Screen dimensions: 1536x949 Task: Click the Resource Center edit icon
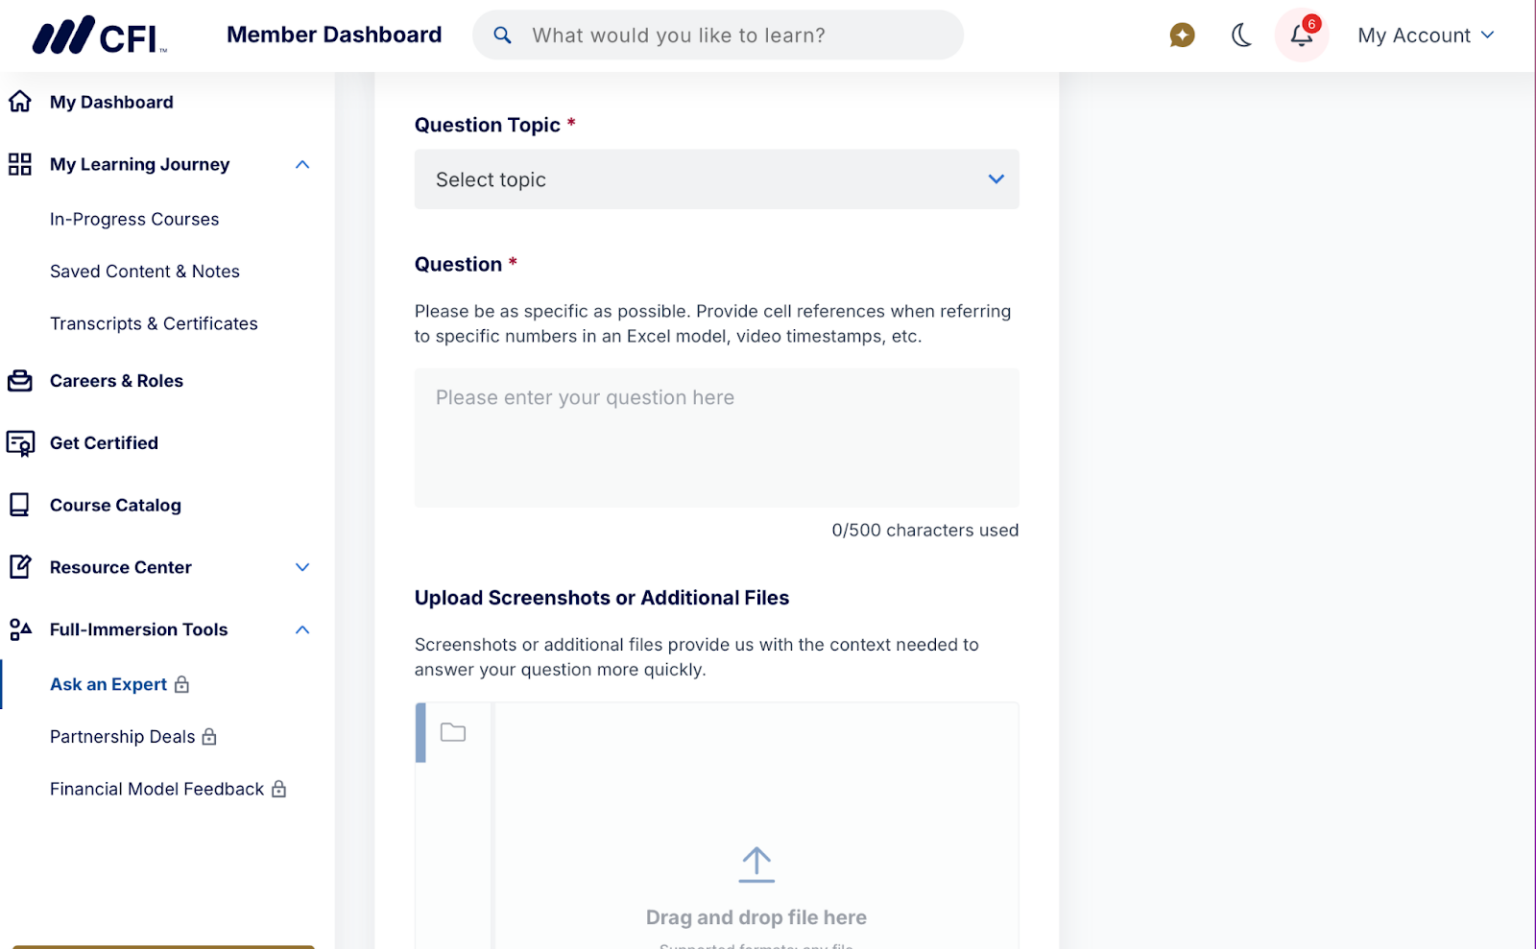20,567
